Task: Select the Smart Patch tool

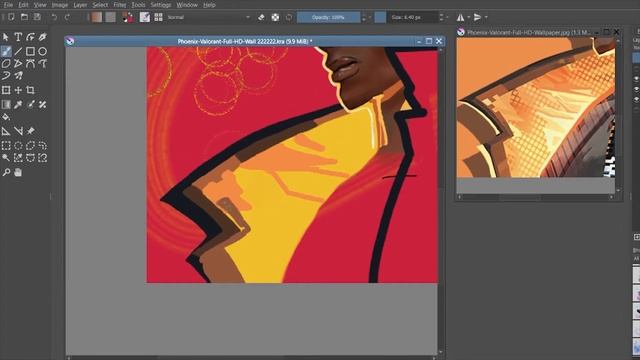Action: 42,105
